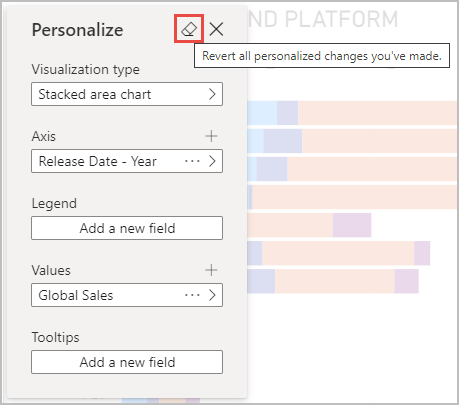Open the Stacked area chart visualization dropdown
459x405 pixels.
(127, 94)
